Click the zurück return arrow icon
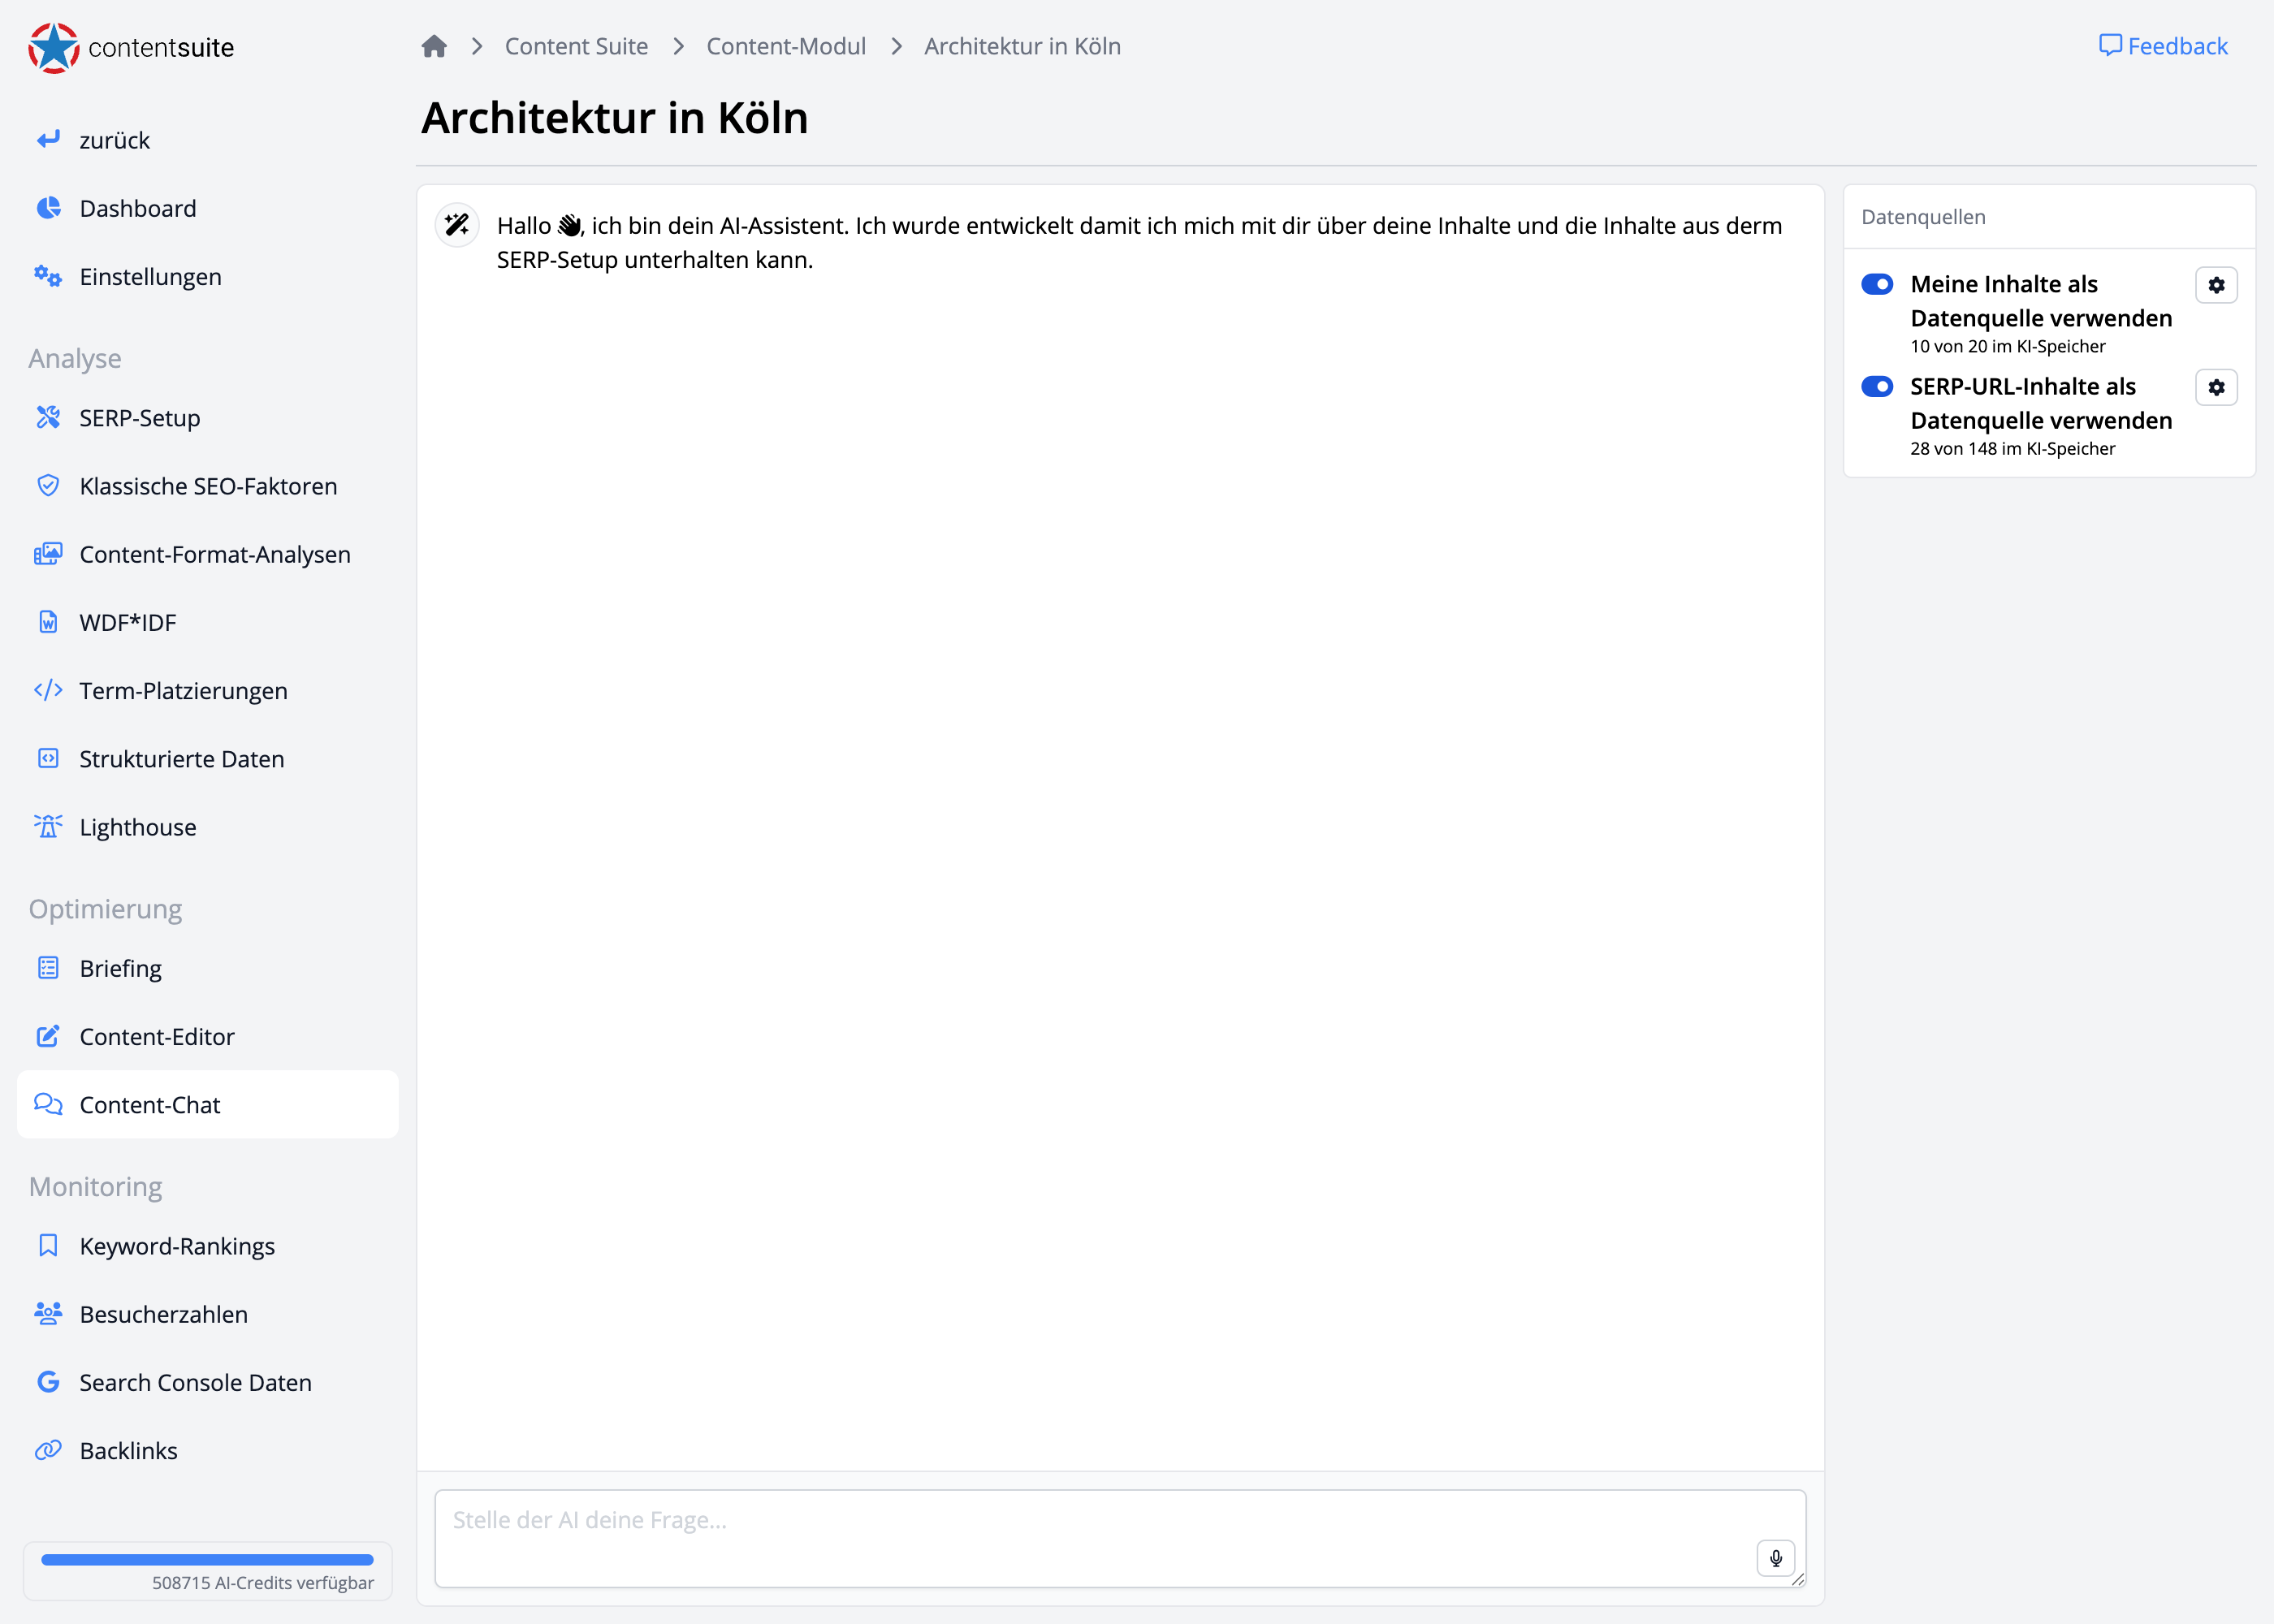Image resolution: width=2274 pixels, height=1624 pixels. pos(48,140)
